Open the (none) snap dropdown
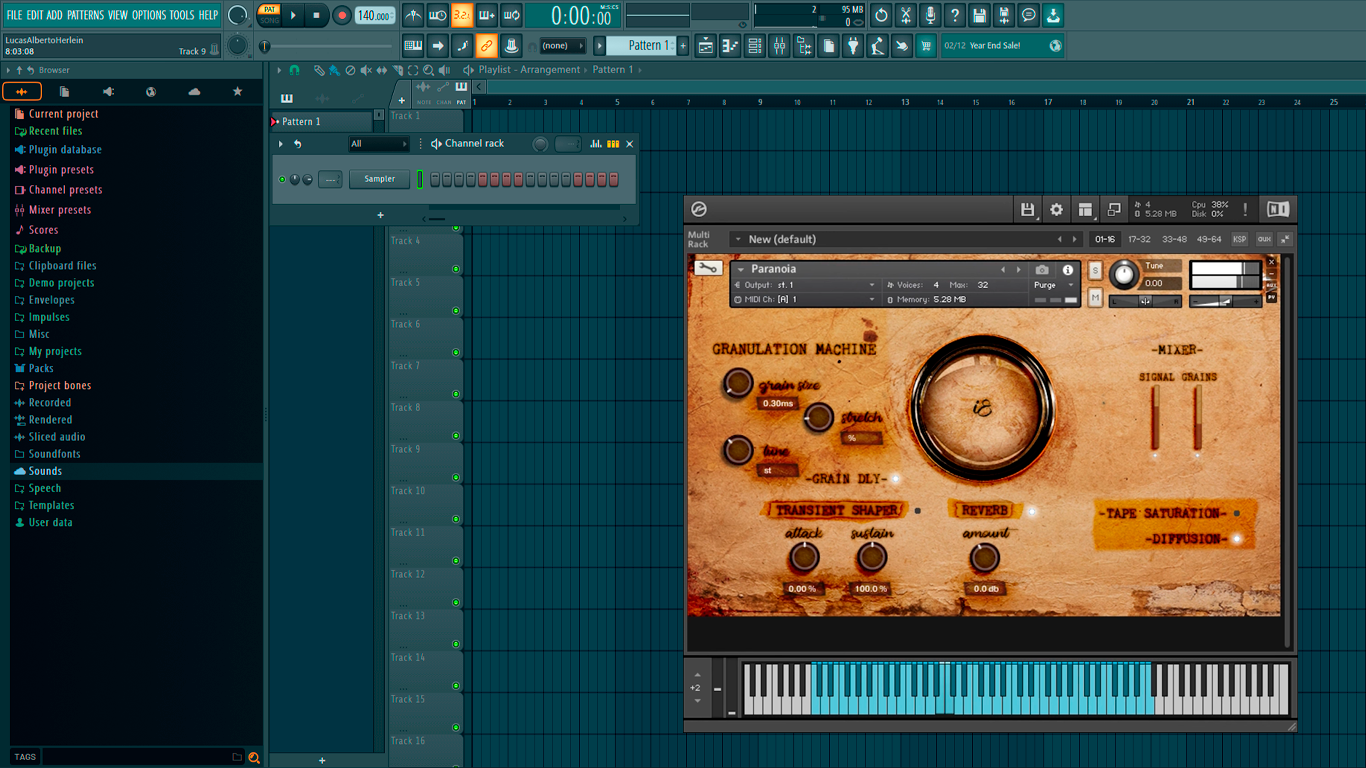The height and width of the screenshot is (768, 1366). (562, 45)
